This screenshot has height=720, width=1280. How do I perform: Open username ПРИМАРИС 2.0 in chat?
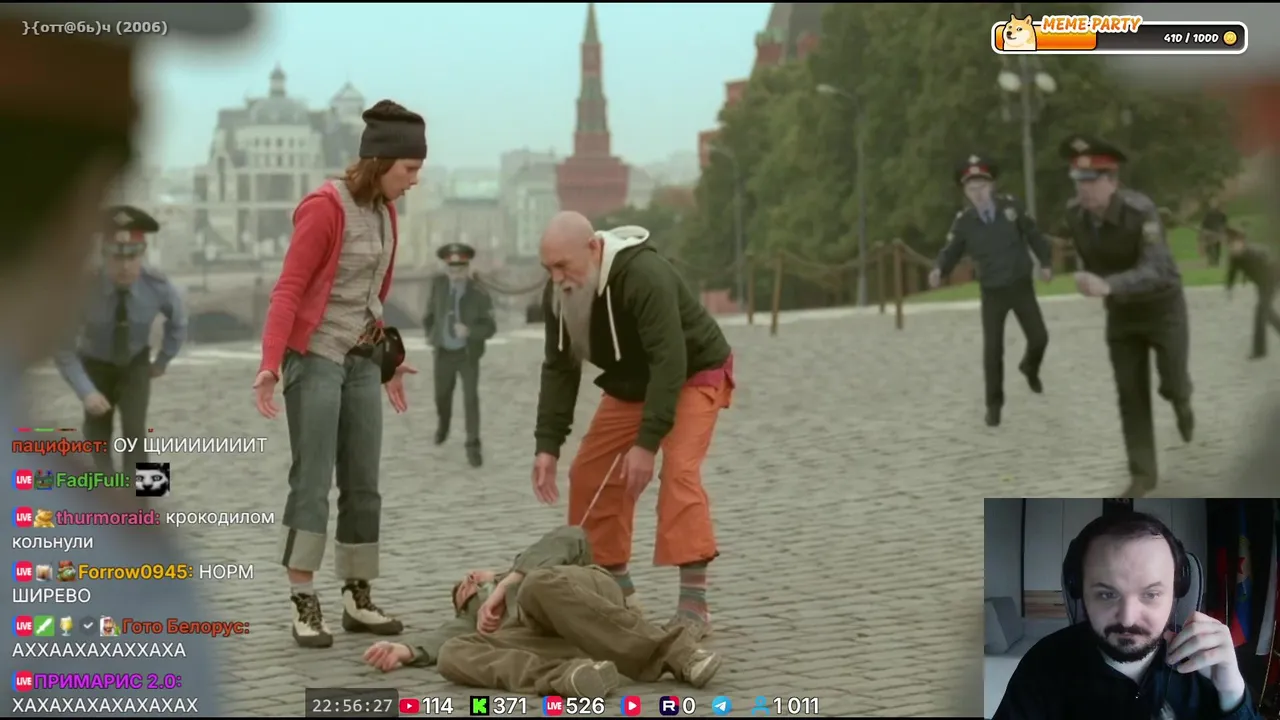tap(107, 681)
